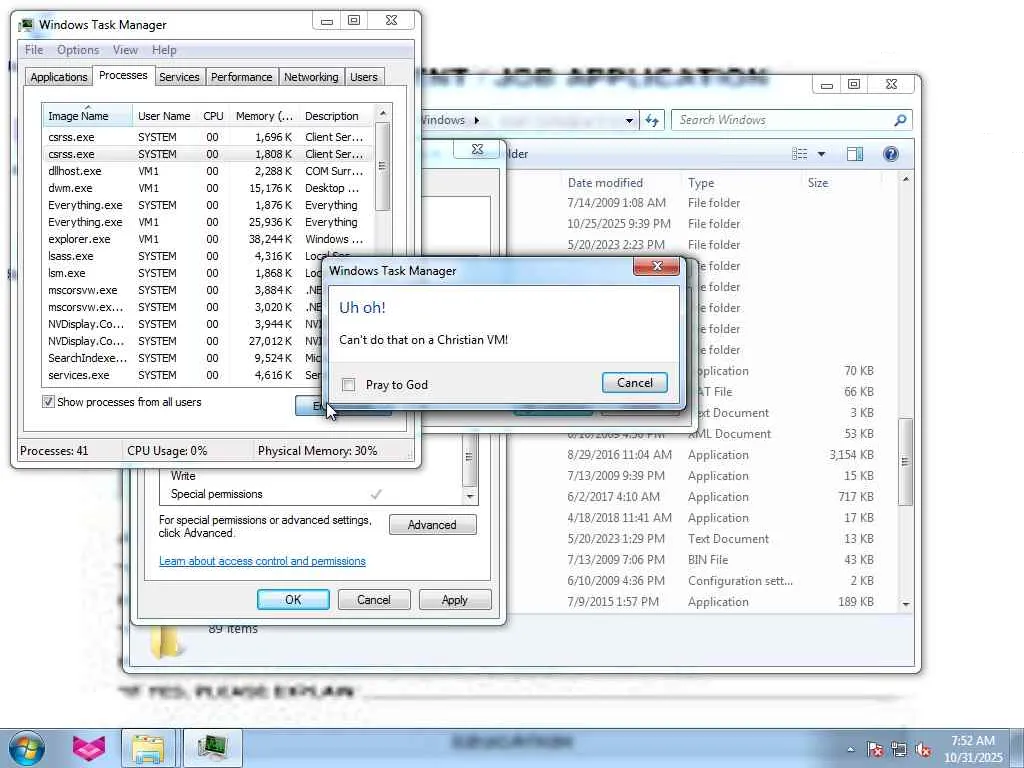
Task: Switch to Users tab
Action: pos(364,77)
